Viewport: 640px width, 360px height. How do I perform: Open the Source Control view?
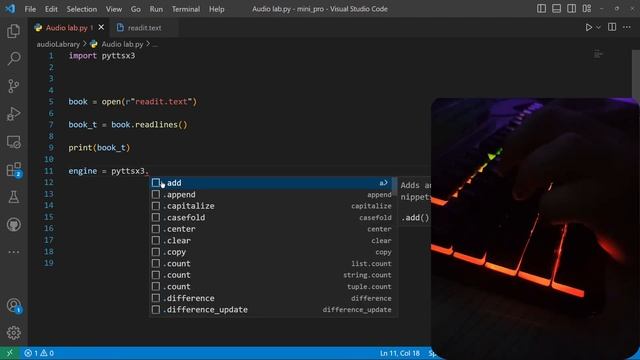(13, 86)
